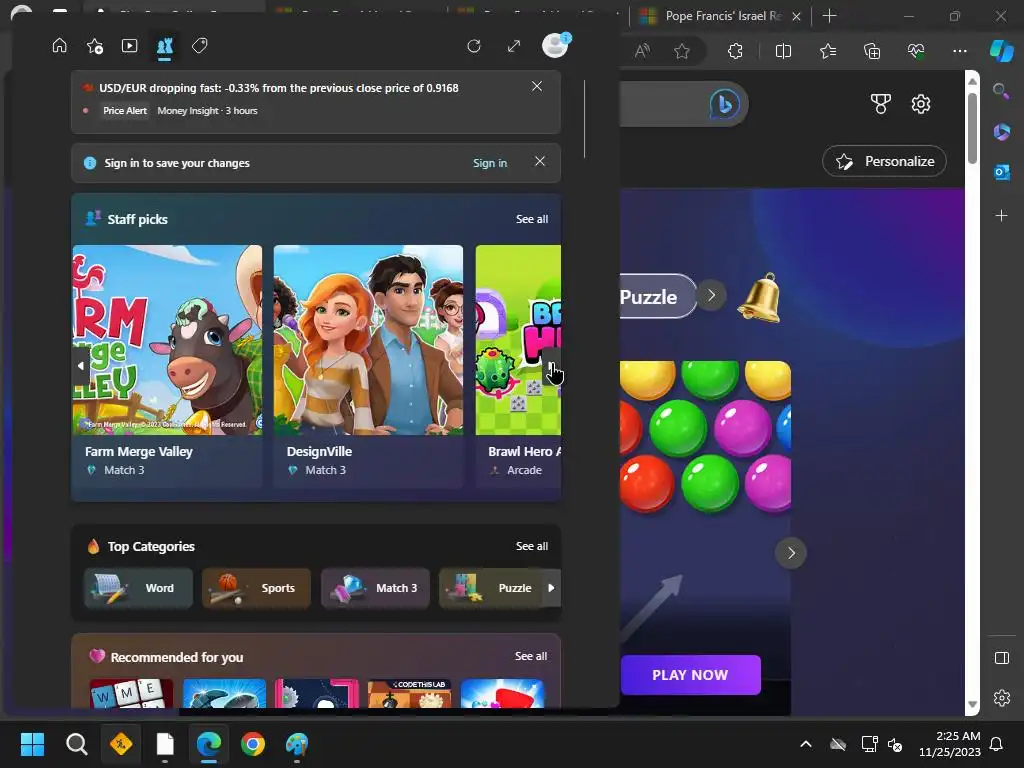Add a new sidebar app

[x=1001, y=215]
